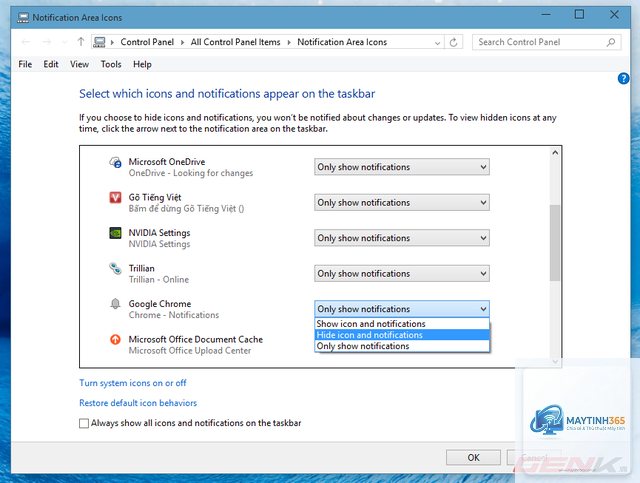
Task: Click the list vertical scrollbar thumb
Action: coord(555,243)
